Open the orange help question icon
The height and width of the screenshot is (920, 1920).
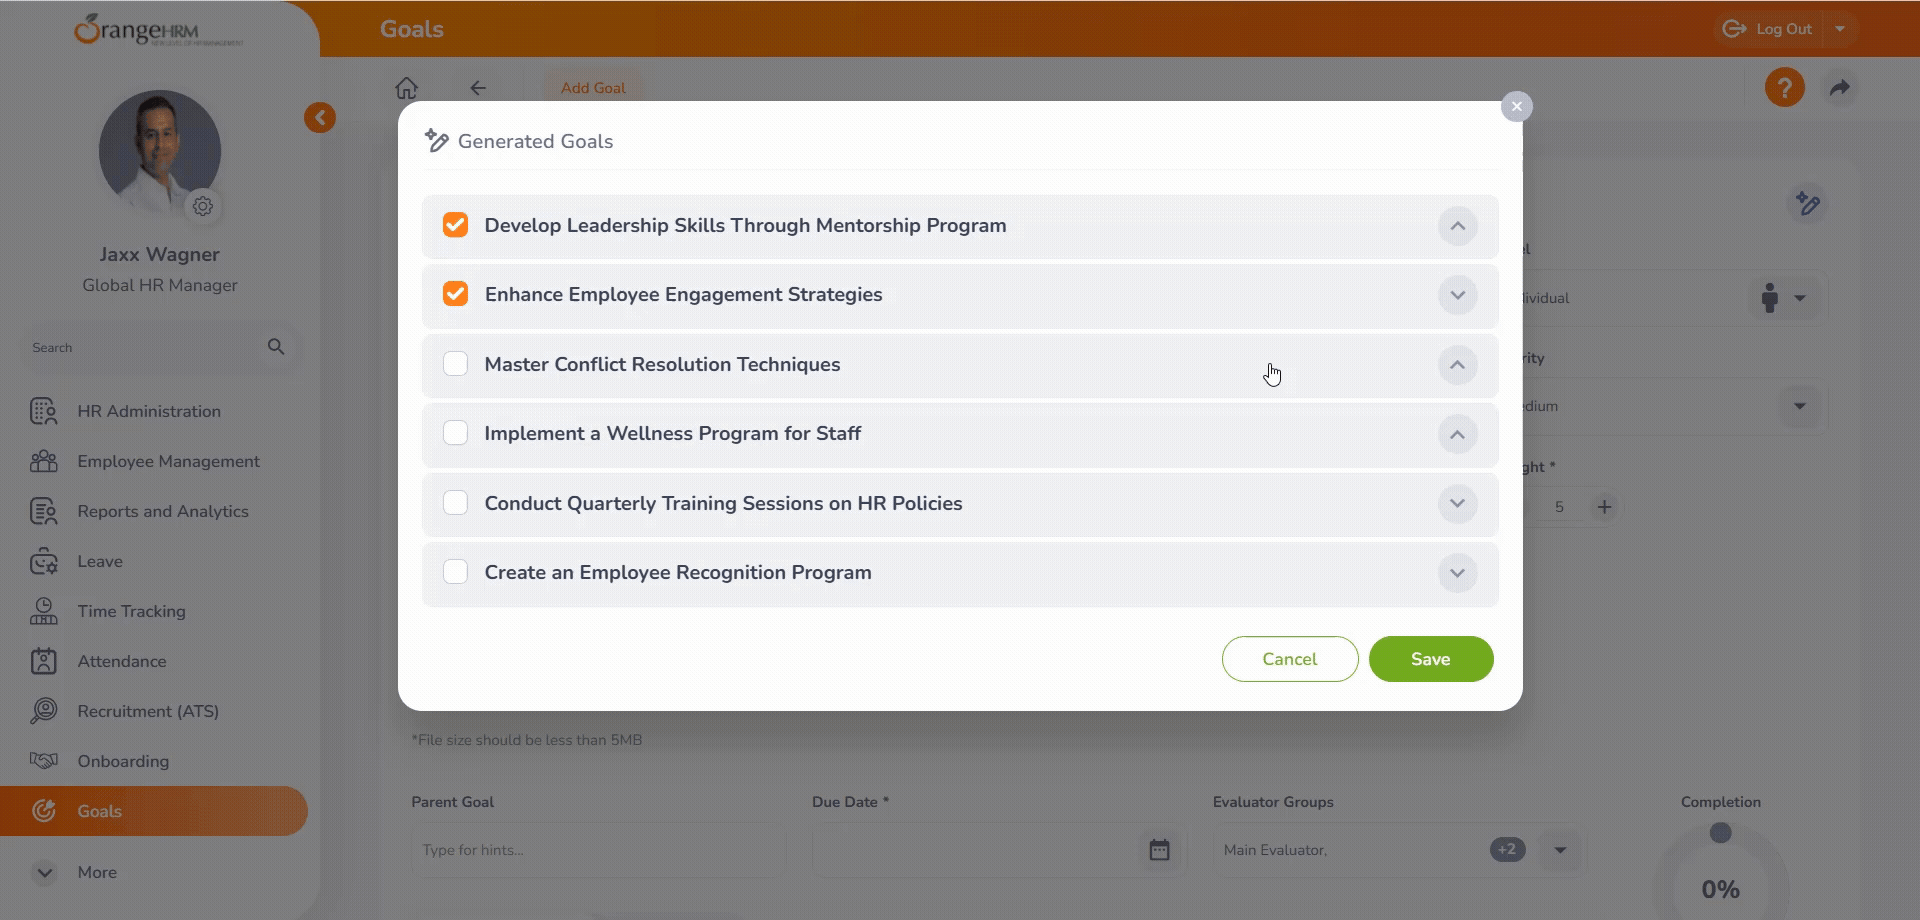pos(1784,88)
